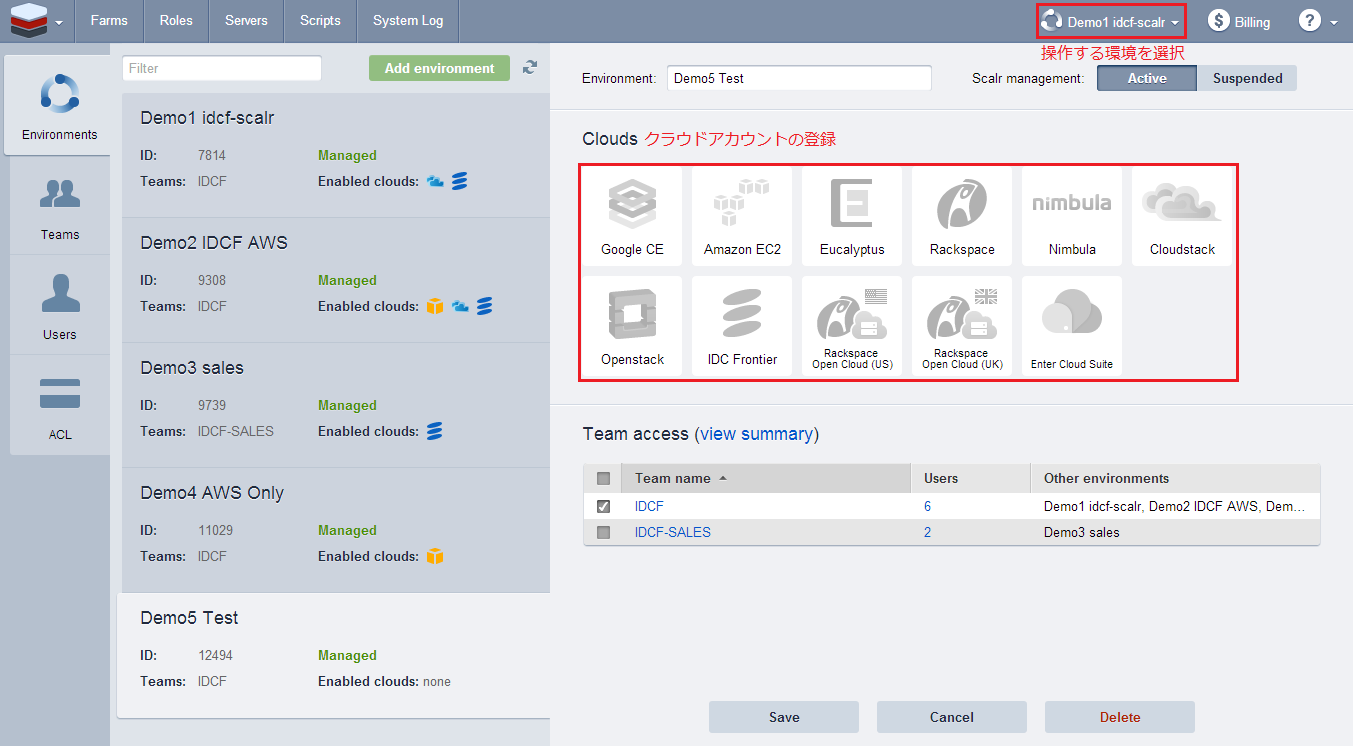Screen dimensions: 1353x746
Task: Select the Demo4 AWS Only environment card
Action: click(336, 530)
